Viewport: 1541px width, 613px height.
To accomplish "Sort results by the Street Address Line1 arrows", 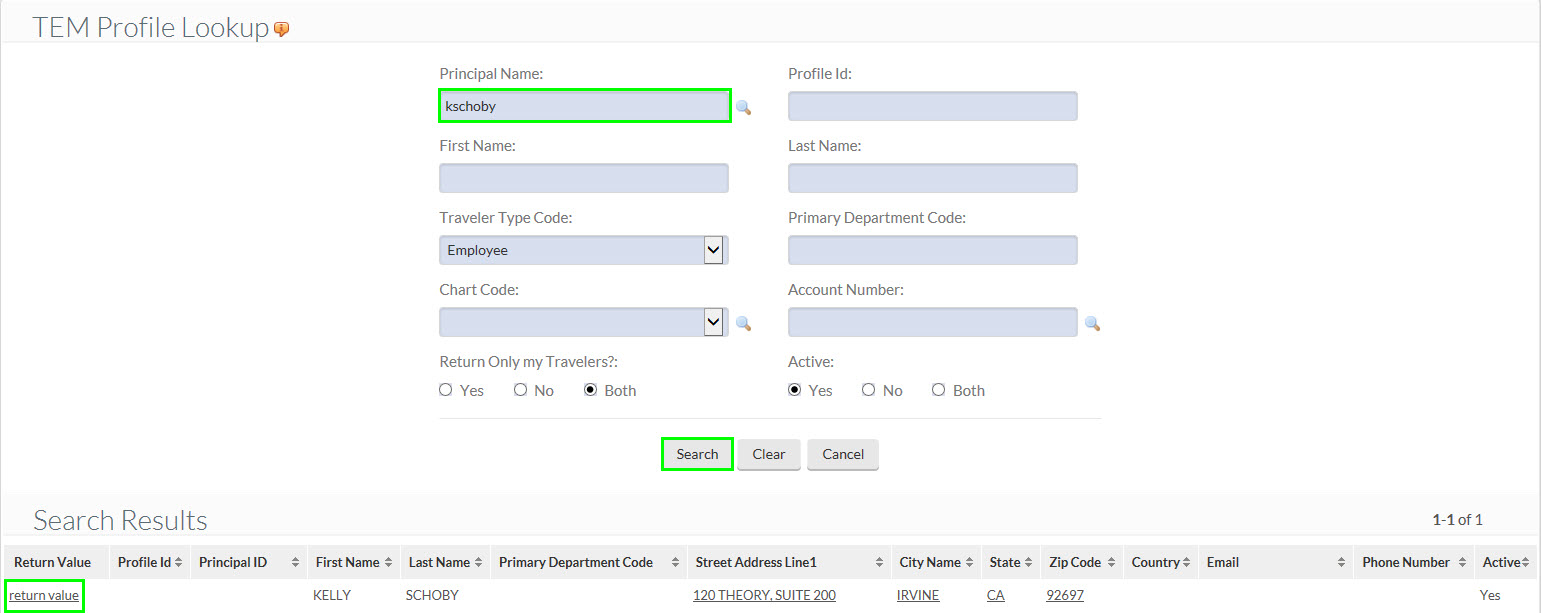I will click(x=879, y=563).
